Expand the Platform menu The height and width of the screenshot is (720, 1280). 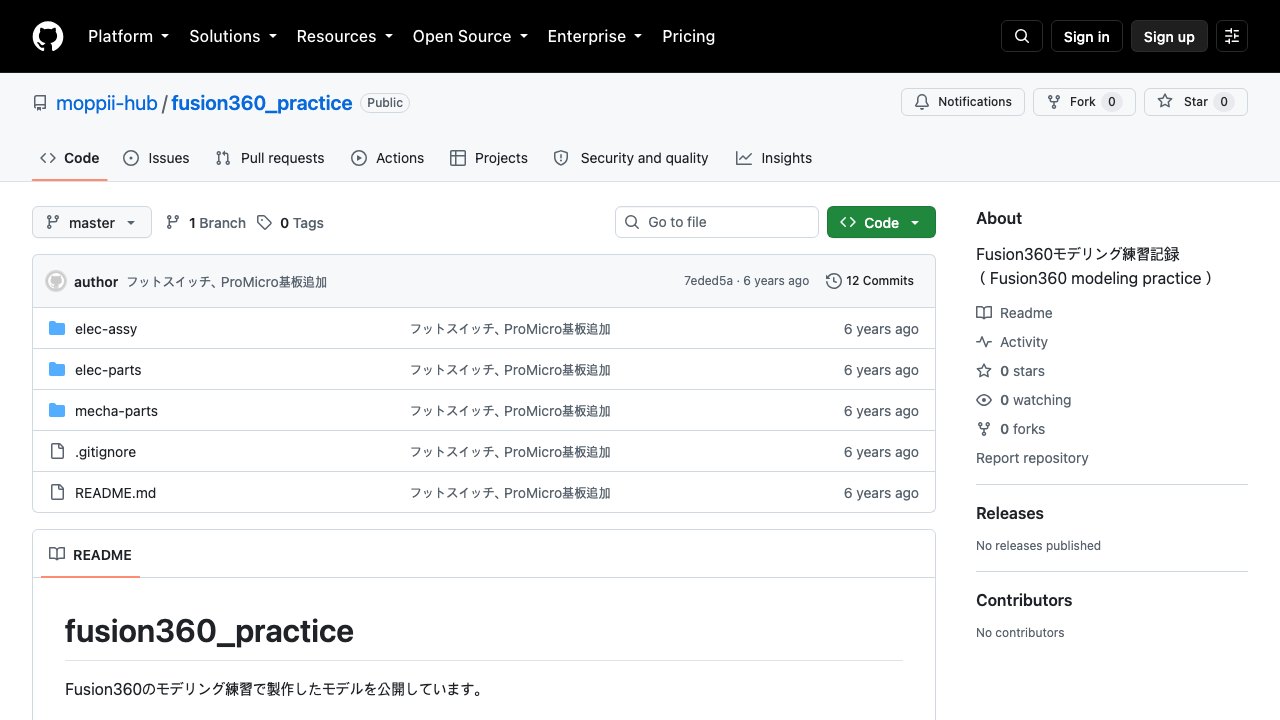128,36
